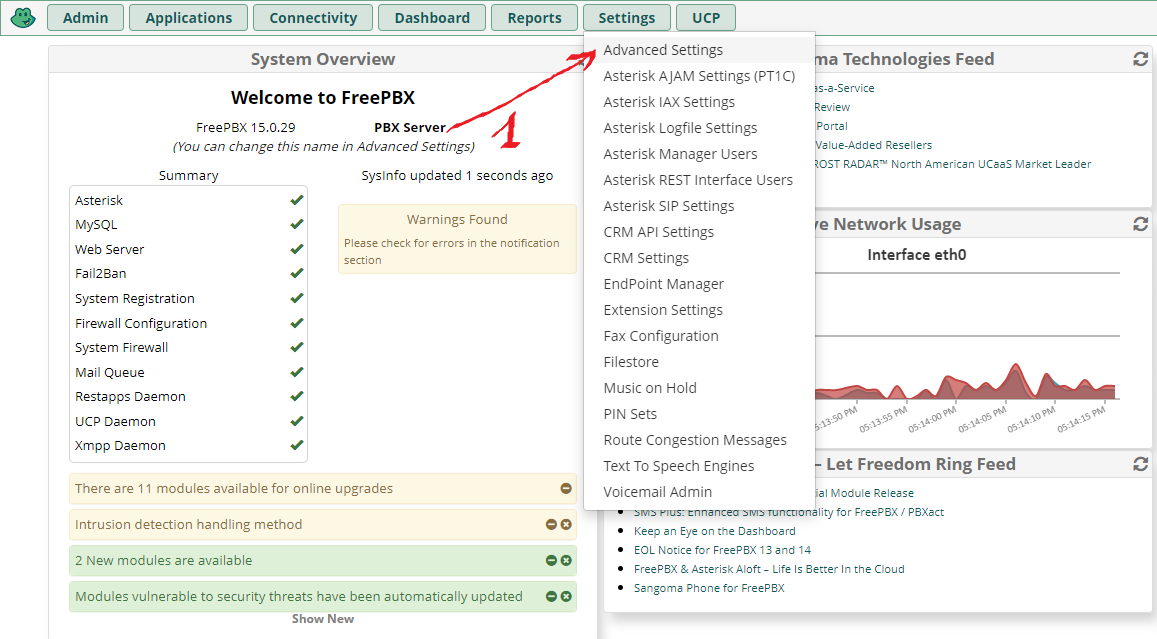Open 'EOL Notice for FreePBX 13 and 14'
This screenshot has width=1157, height=639.
pyautogui.click(x=722, y=550)
